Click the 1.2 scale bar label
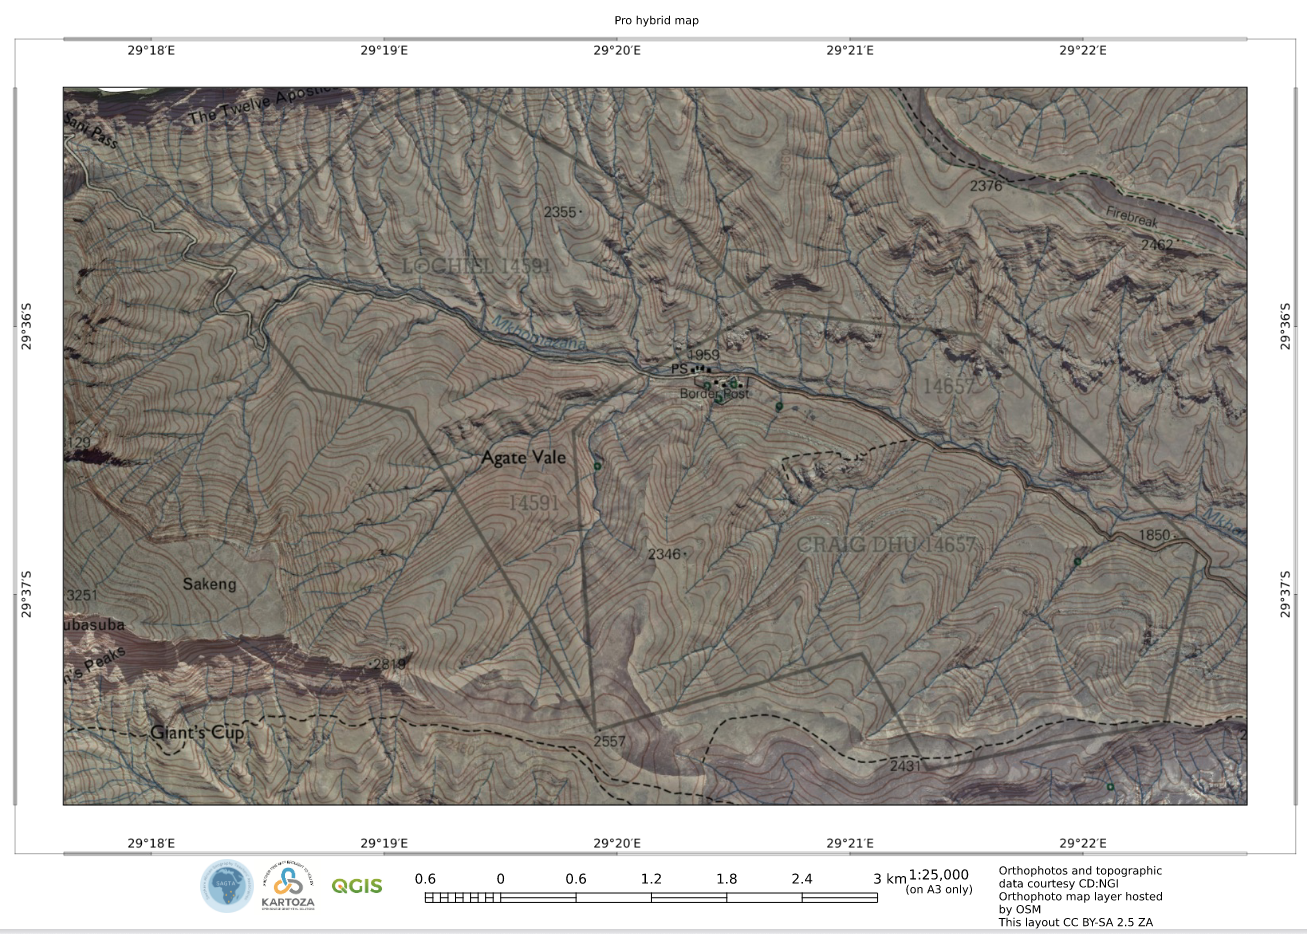Image resolution: width=1307 pixels, height=934 pixels. 651,879
